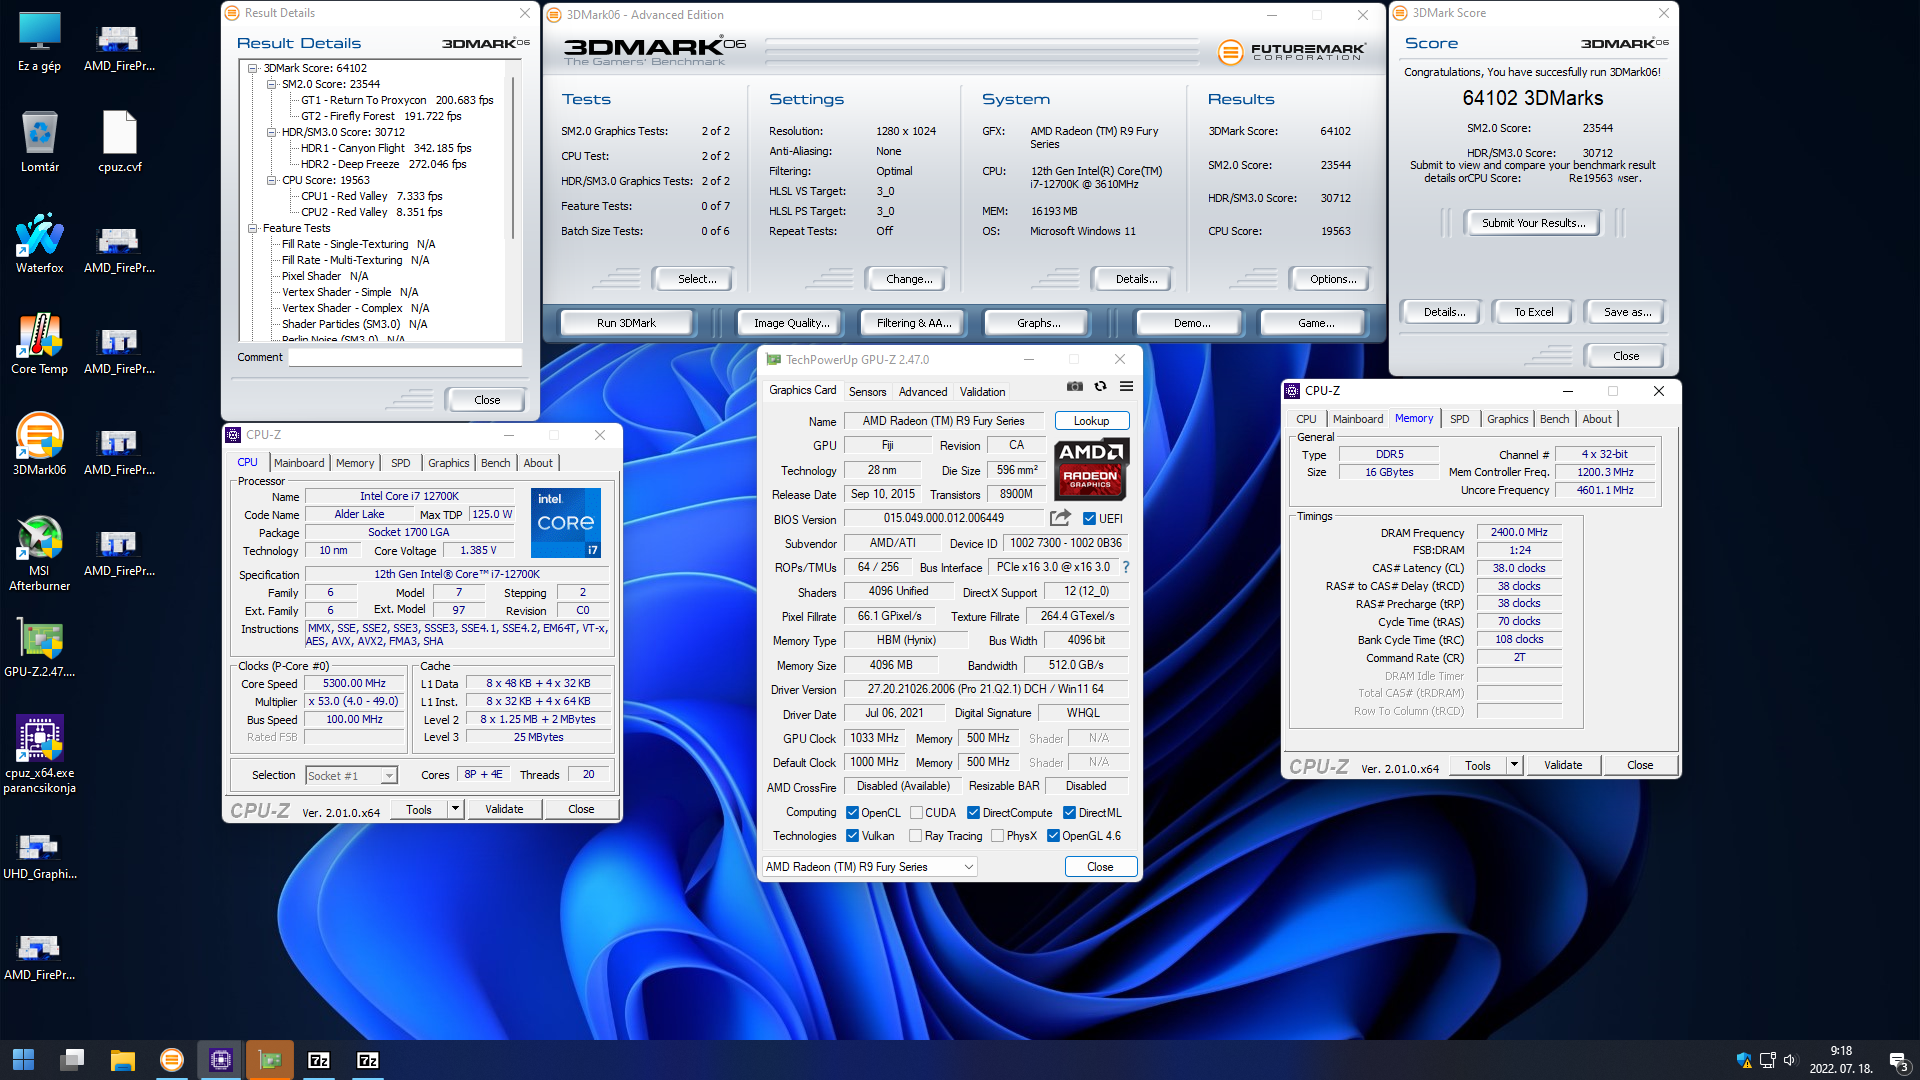Toggle the PhysX checkbox
This screenshot has width=1920, height=1080.
(x=997, y=836)
